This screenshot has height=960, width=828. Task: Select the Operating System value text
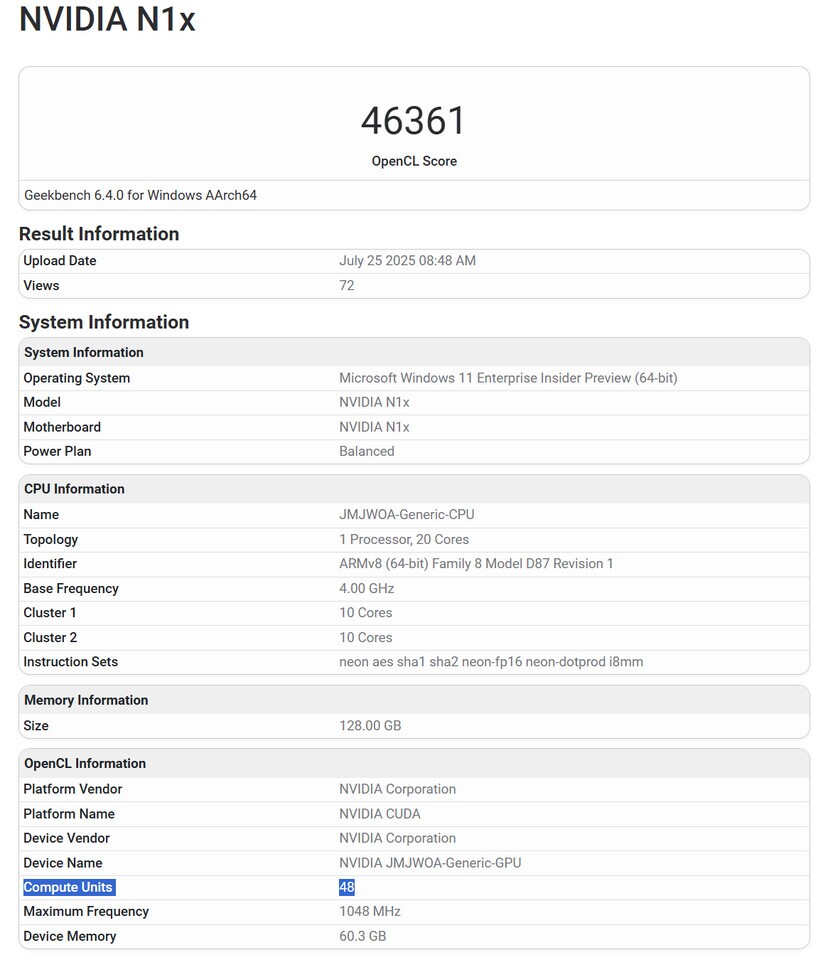(506, 378)
